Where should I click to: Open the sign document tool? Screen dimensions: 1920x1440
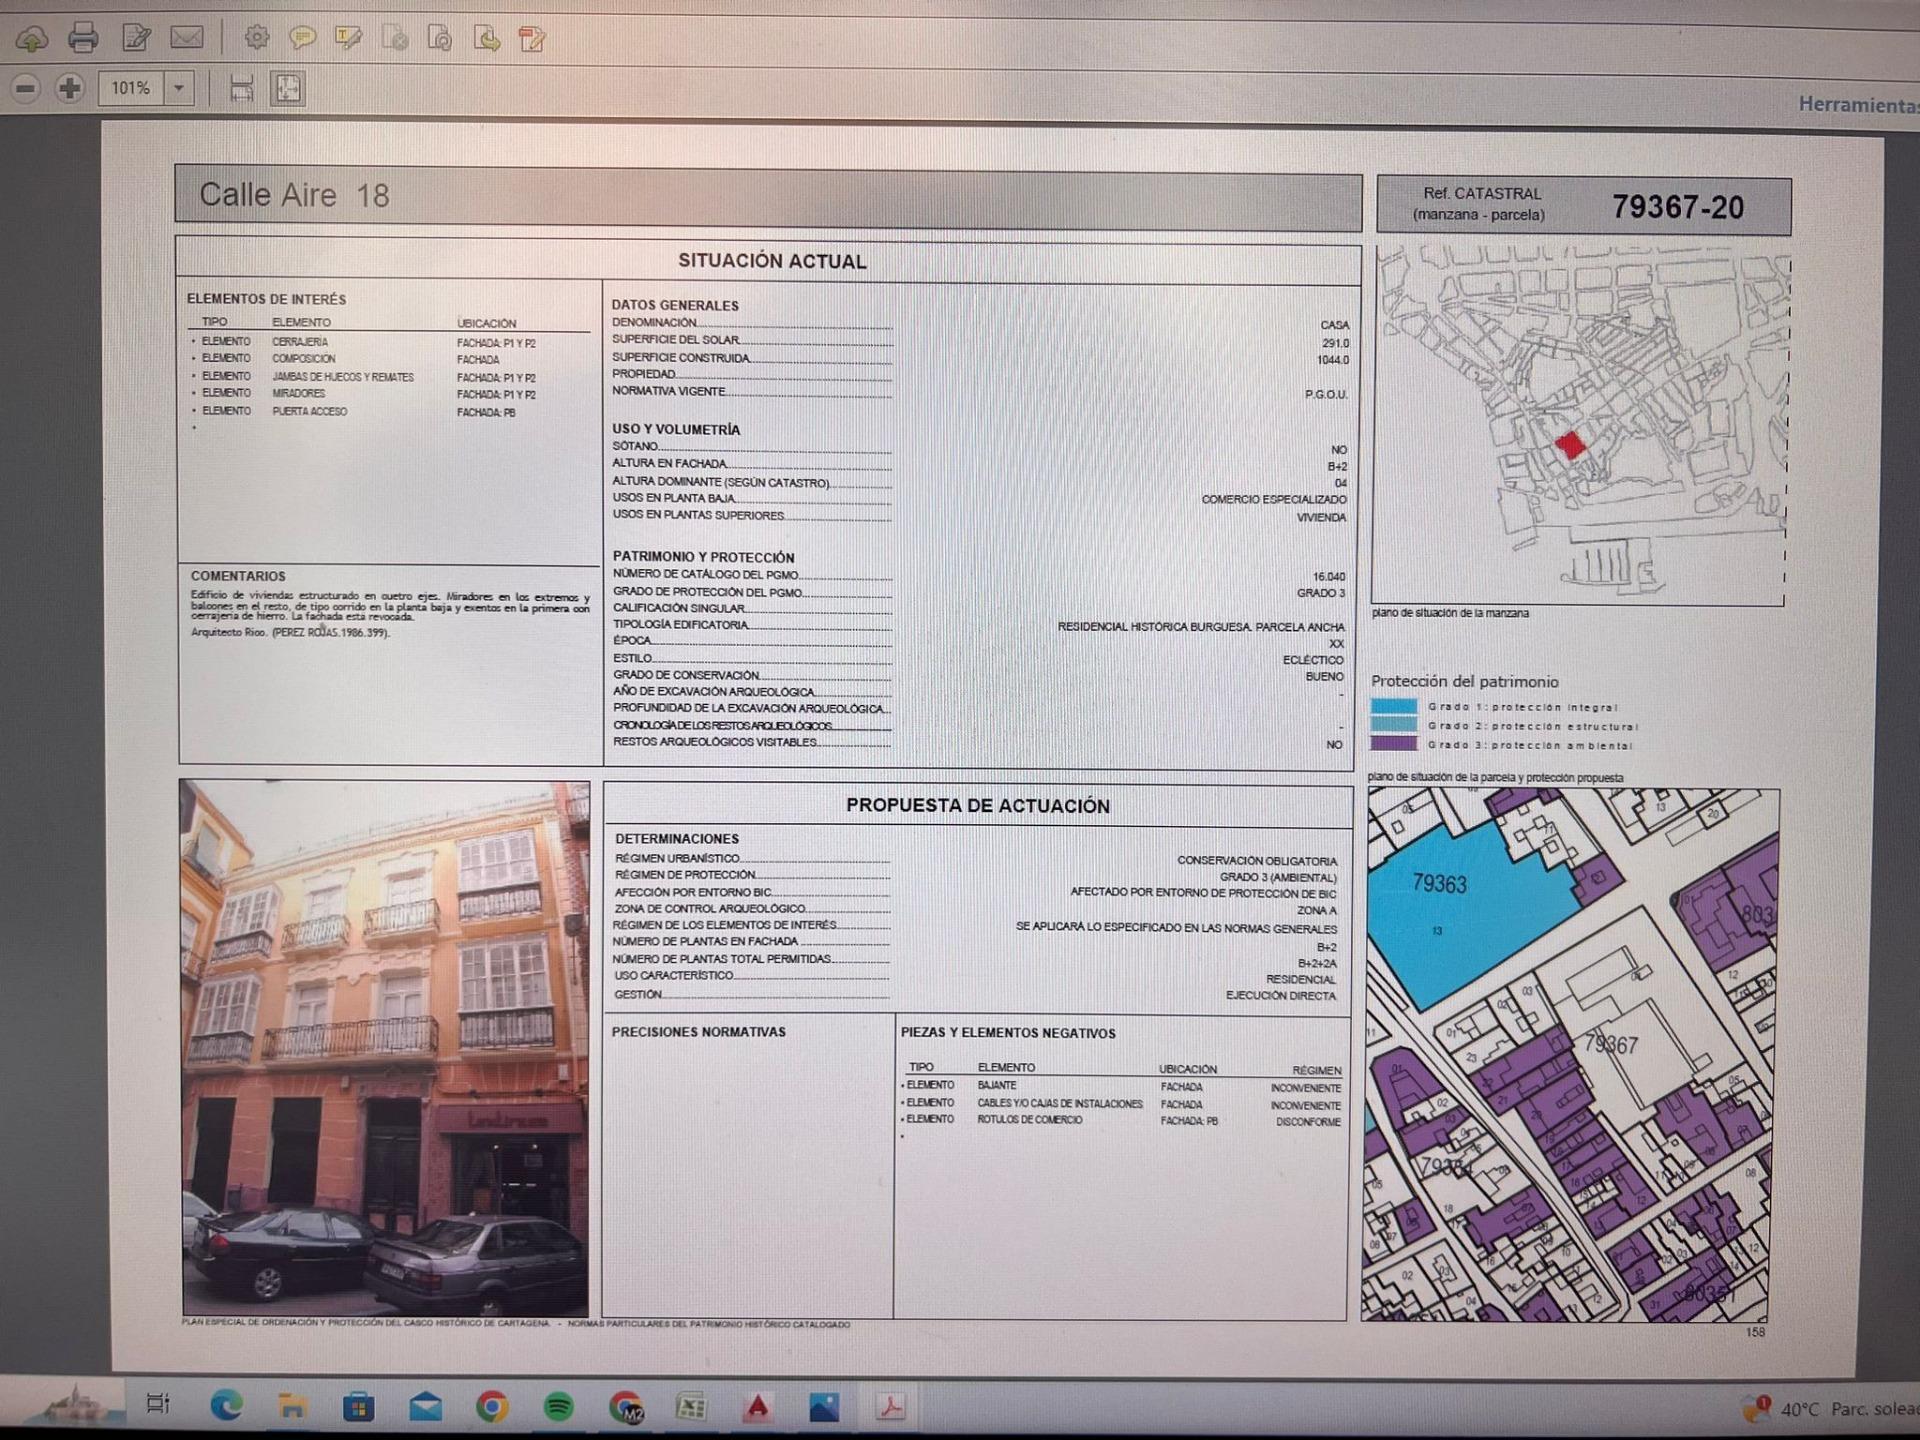(x=136, y=39)
